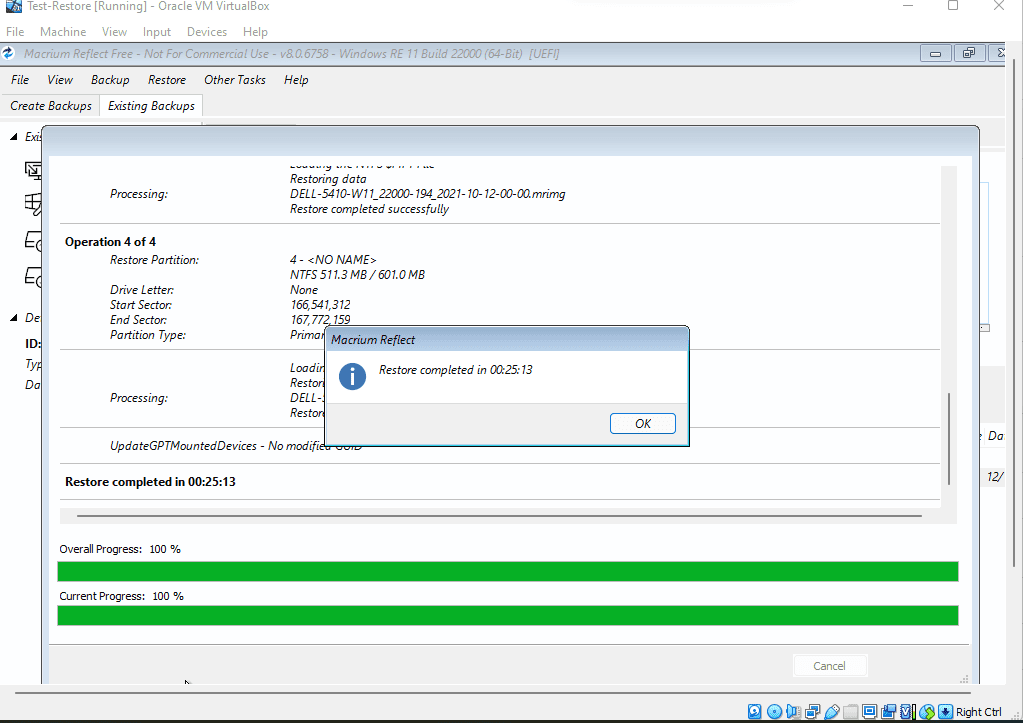Click the restore log vertical scrollbar

949,438
